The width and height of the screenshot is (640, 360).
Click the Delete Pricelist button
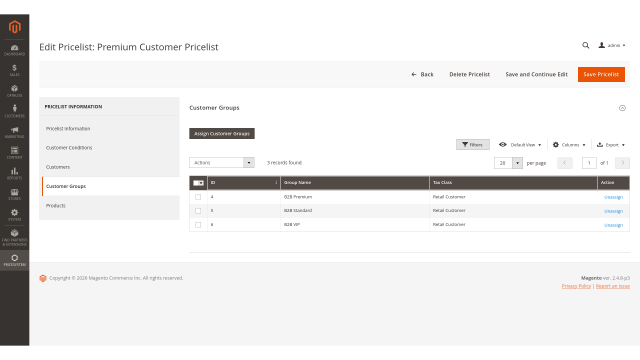click(x=469, y=74)
